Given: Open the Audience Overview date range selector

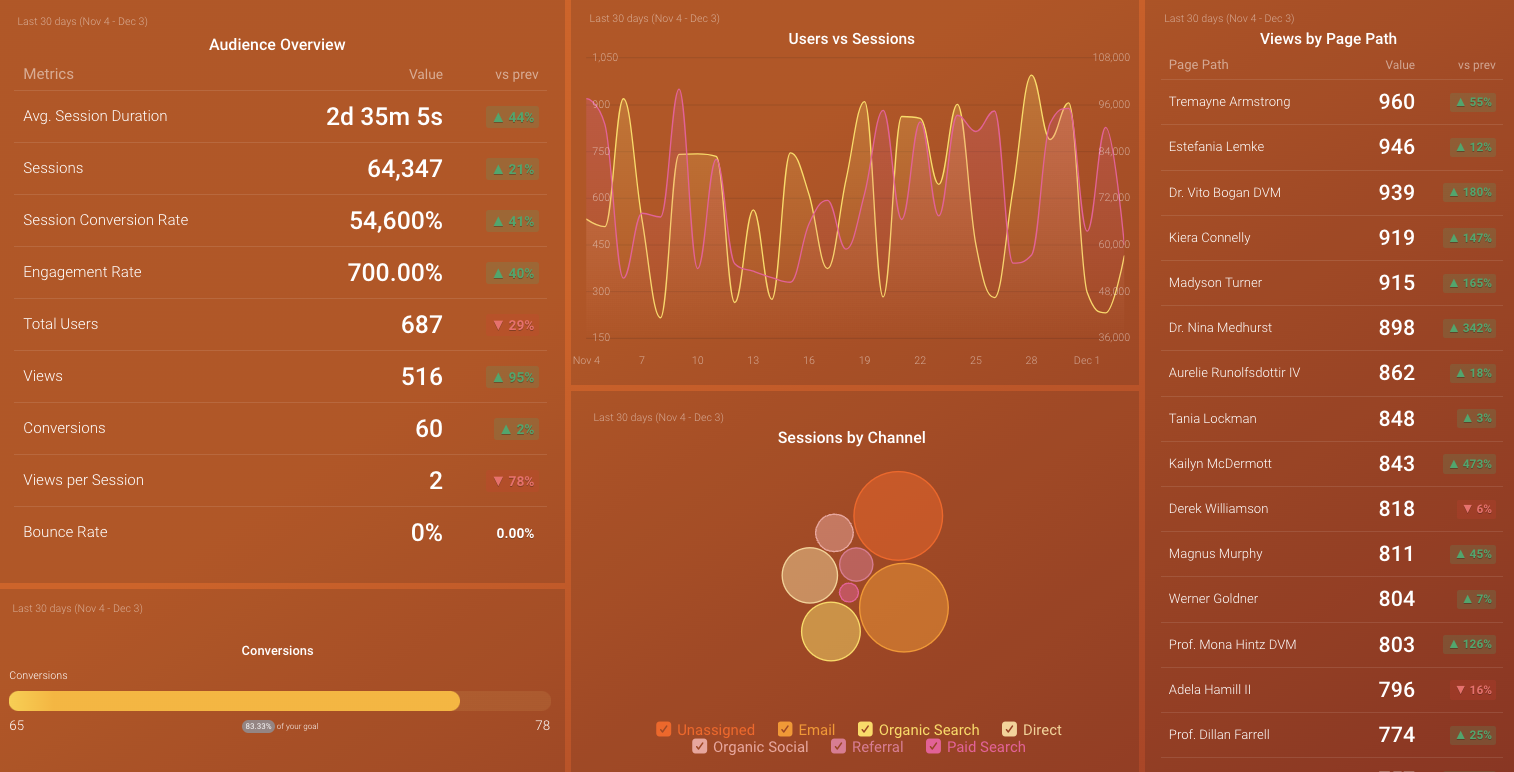Looking at the screenshot, I should 82,20.
